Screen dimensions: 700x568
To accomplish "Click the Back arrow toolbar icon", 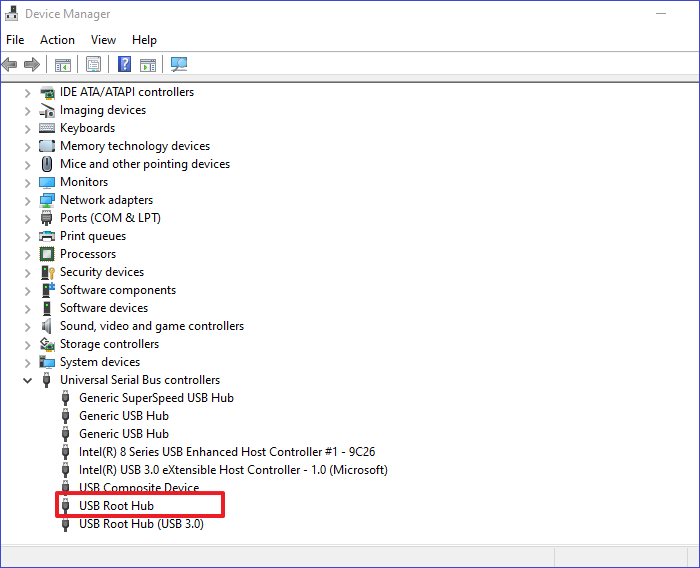I will tap(9, 65).
